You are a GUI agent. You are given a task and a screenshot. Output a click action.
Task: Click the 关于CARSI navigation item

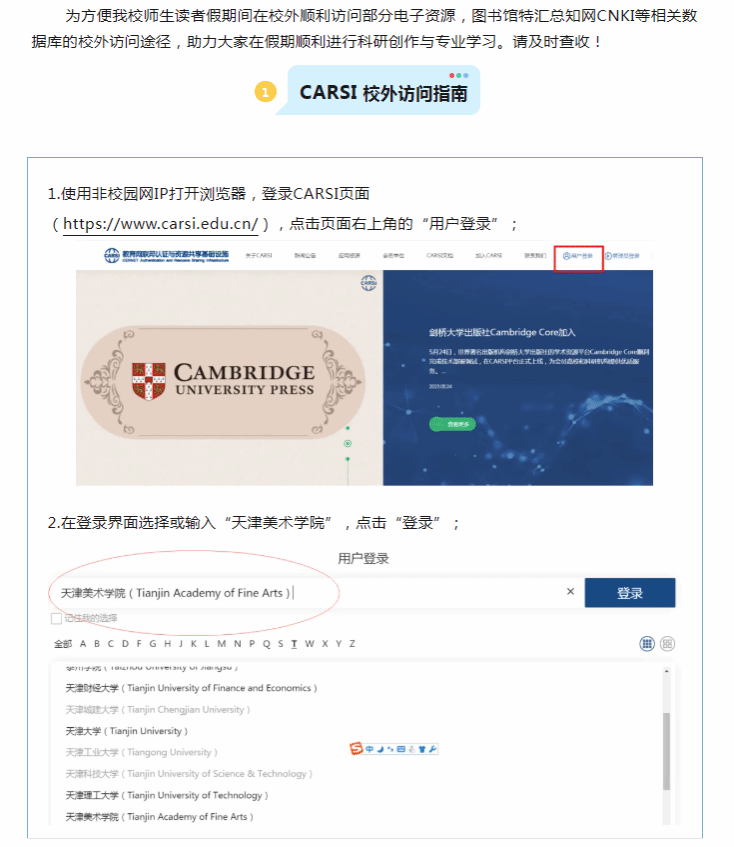point(259,255)
